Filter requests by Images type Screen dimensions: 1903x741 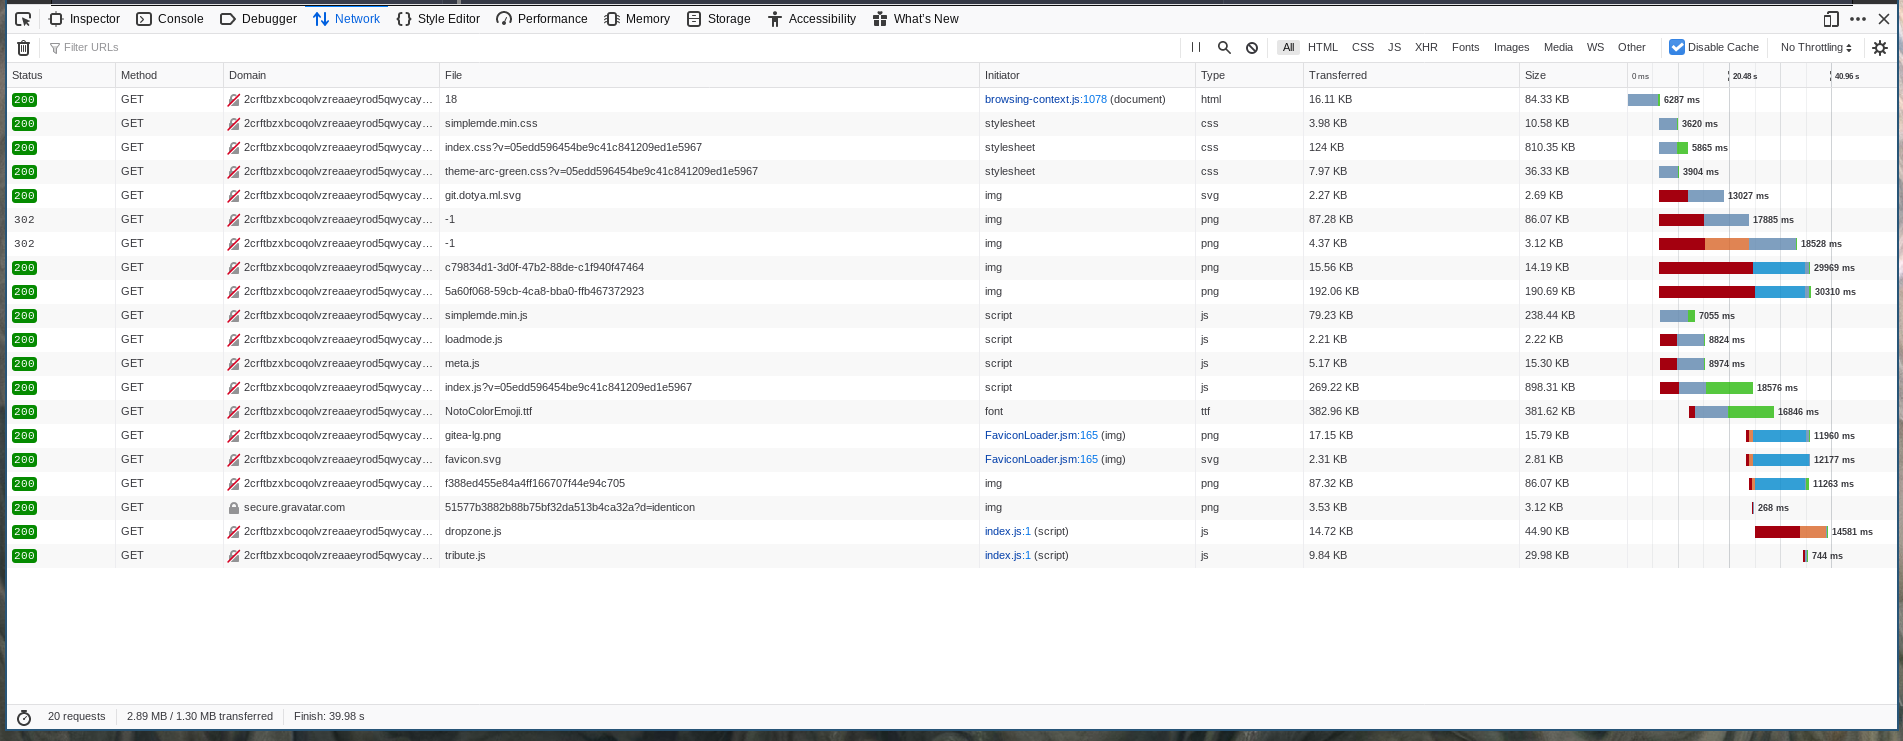(1511, 47)
